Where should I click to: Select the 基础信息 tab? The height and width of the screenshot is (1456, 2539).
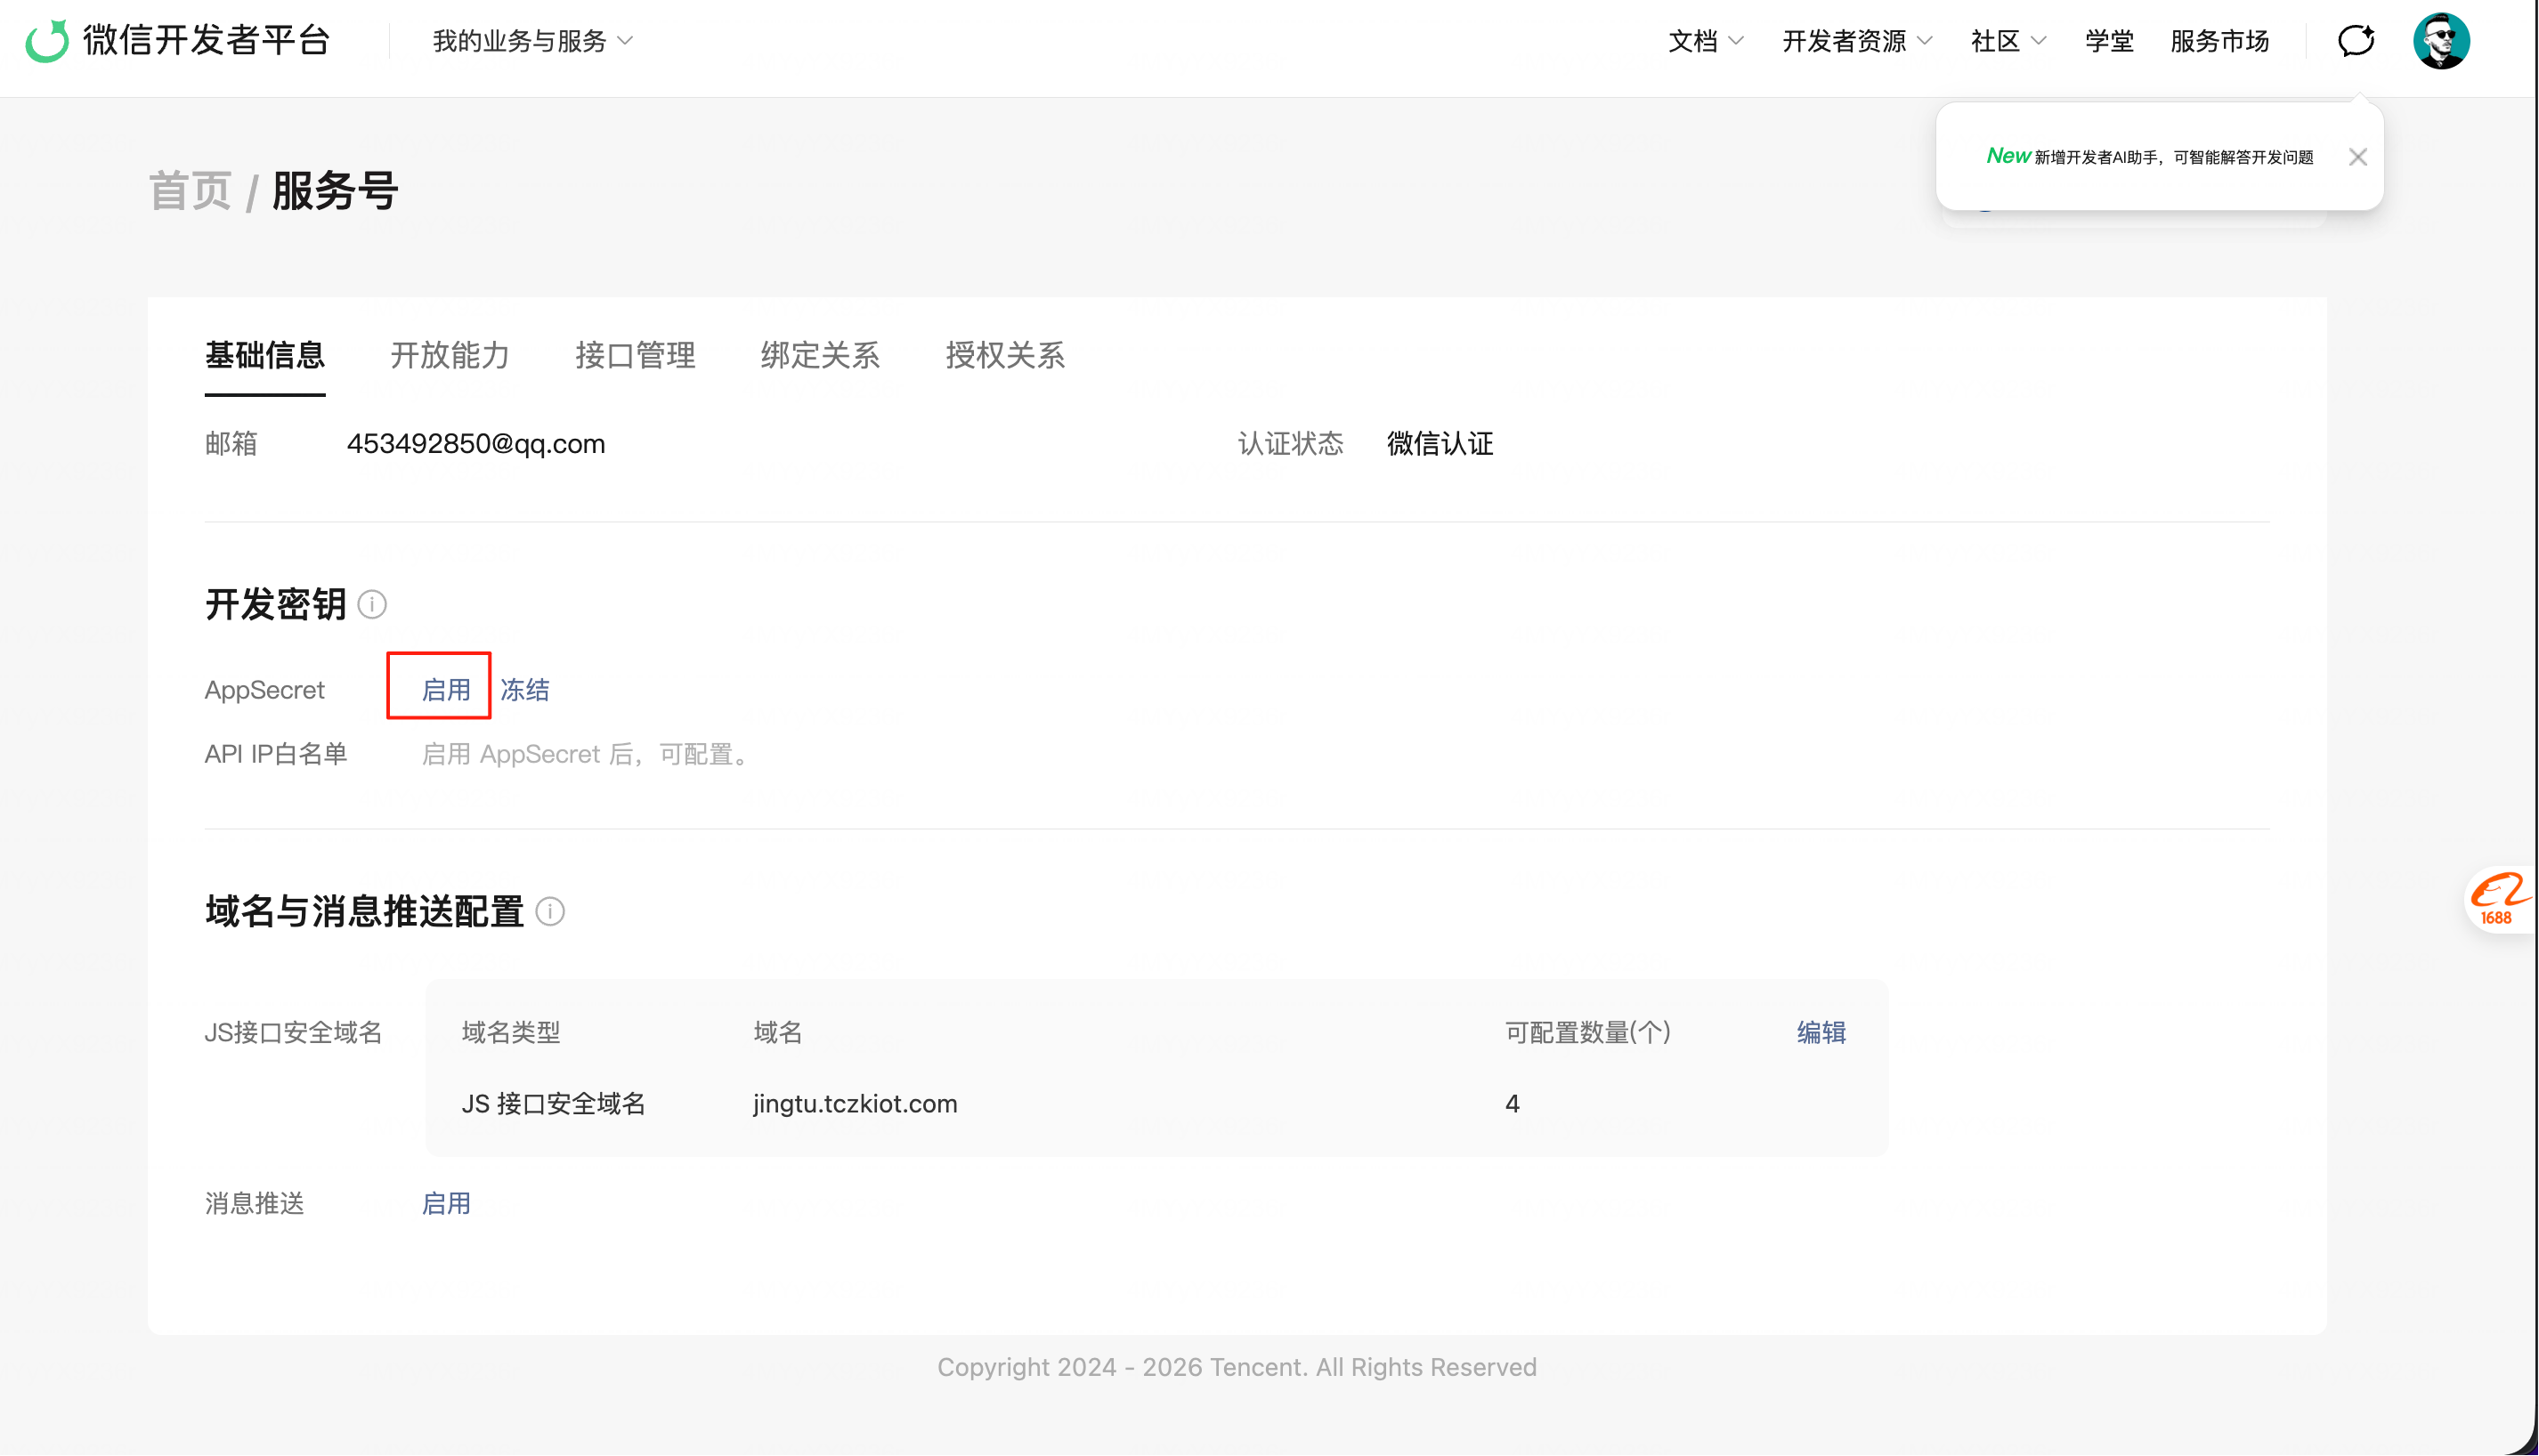click(x=265, y=356)
